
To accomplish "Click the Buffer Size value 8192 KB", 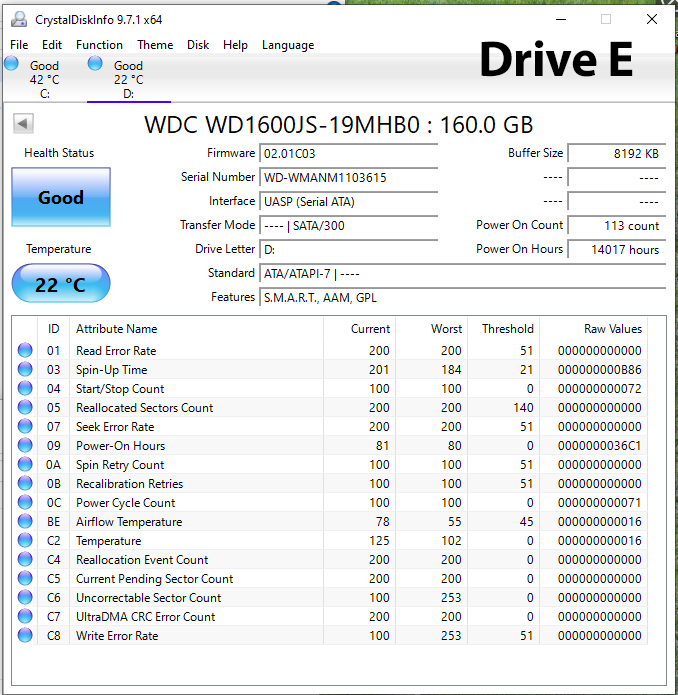I will (x=617, y=154).
